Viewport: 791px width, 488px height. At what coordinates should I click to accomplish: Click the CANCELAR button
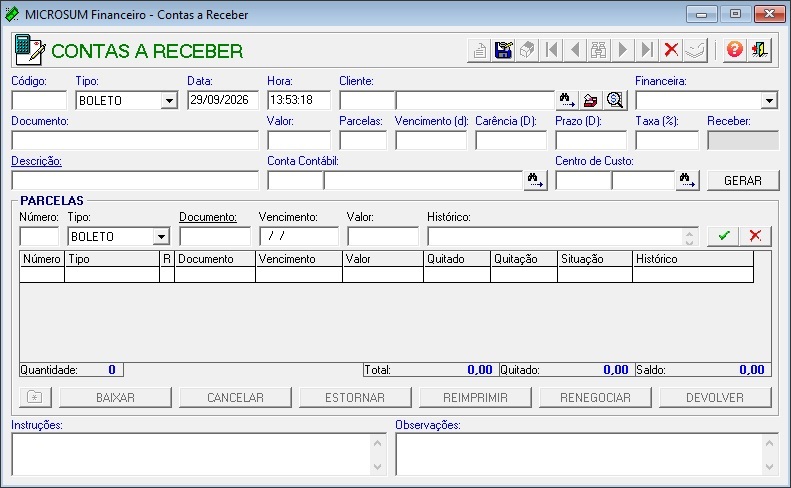(x=235, y=397)
